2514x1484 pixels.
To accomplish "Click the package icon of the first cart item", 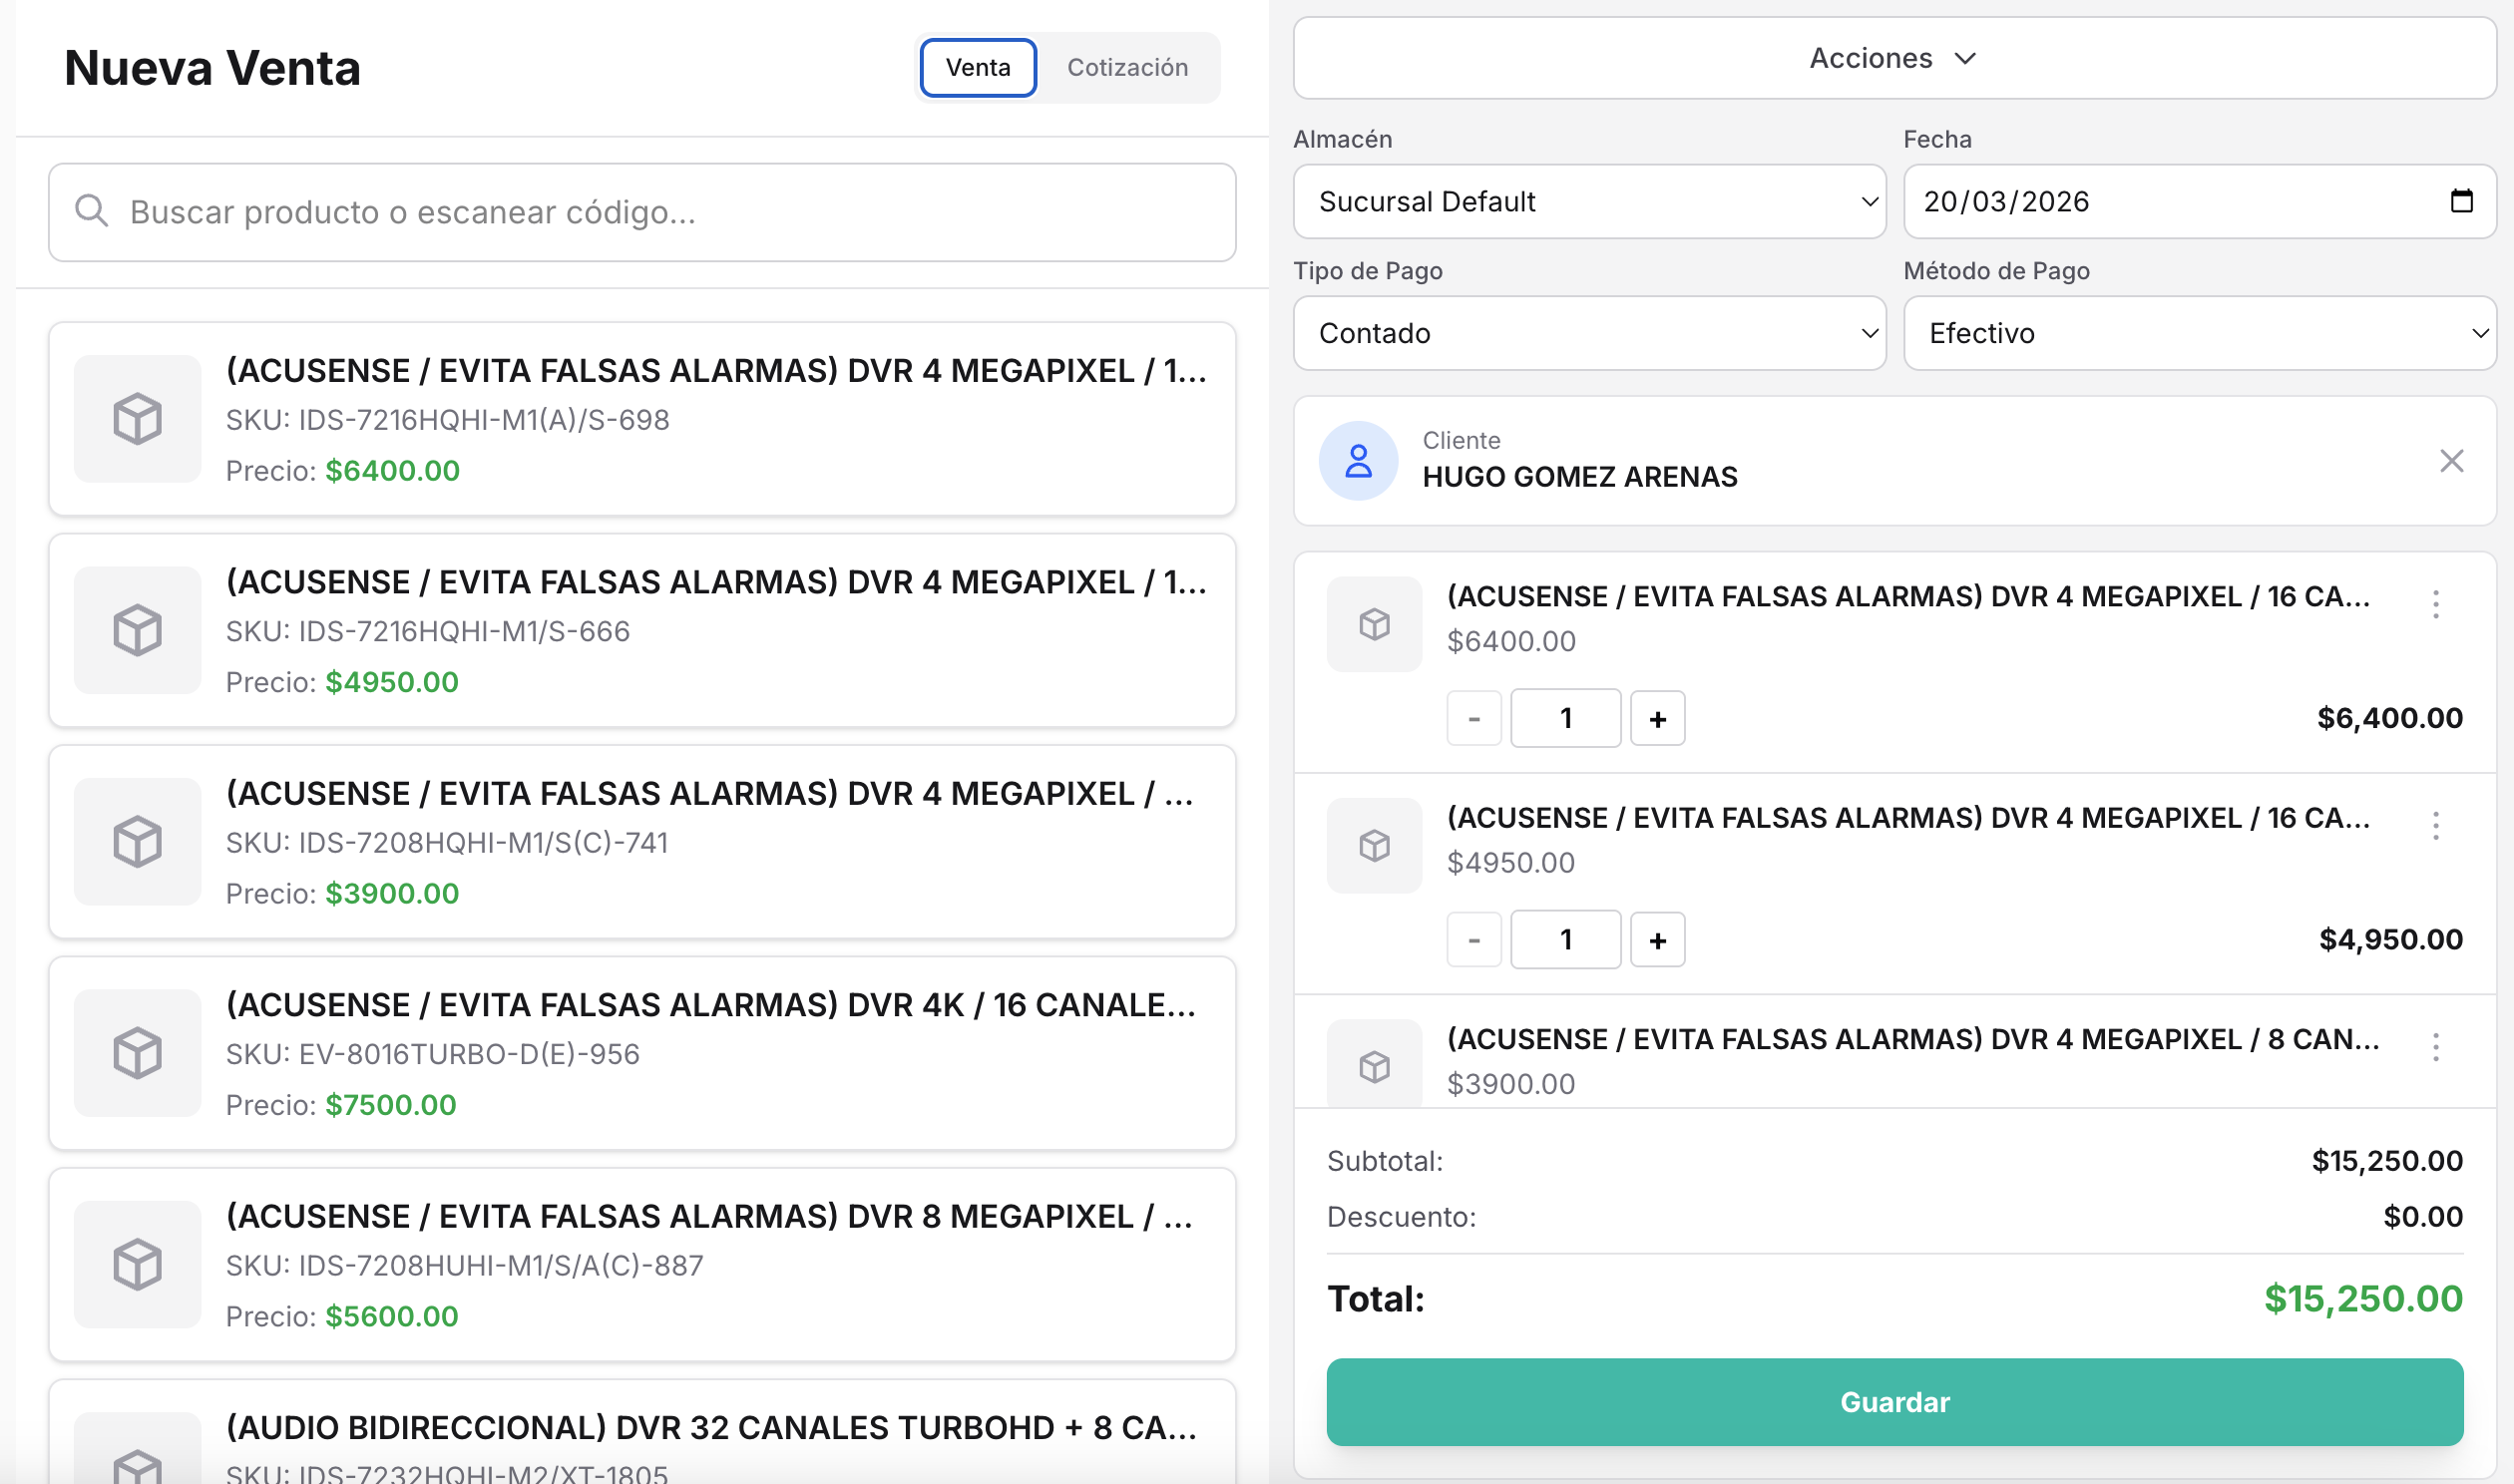I will [x=1373, y=623].
